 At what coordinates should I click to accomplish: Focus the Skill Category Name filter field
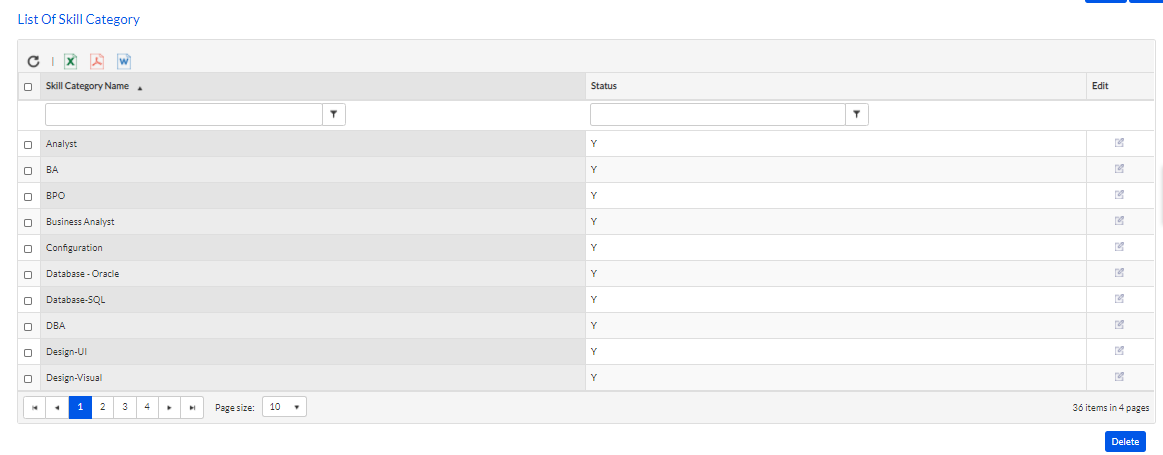coord(184,114)
